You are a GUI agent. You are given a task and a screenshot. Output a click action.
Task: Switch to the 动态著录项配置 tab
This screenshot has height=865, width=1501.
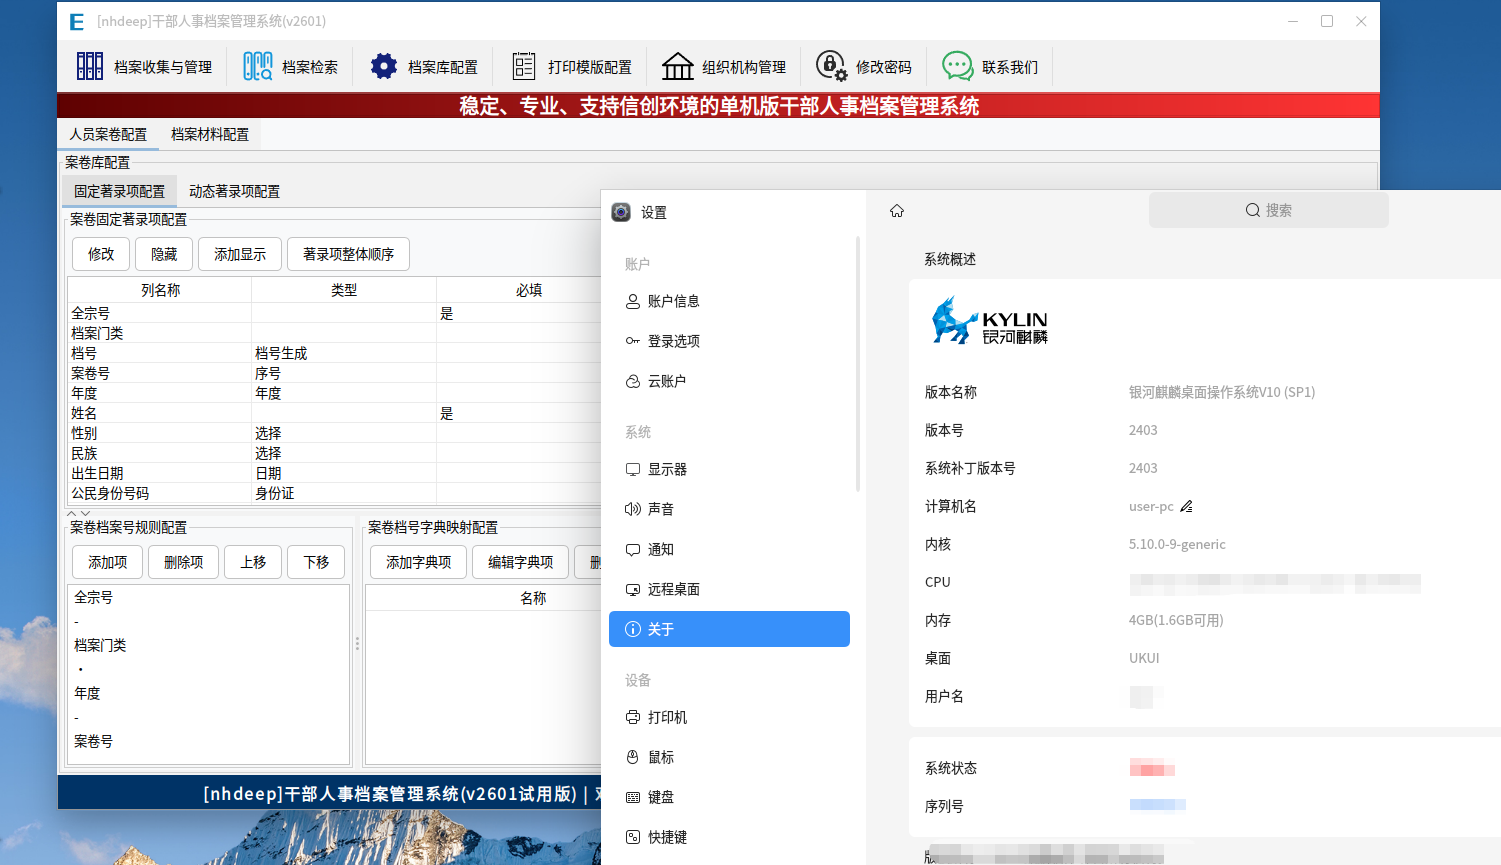235,191
